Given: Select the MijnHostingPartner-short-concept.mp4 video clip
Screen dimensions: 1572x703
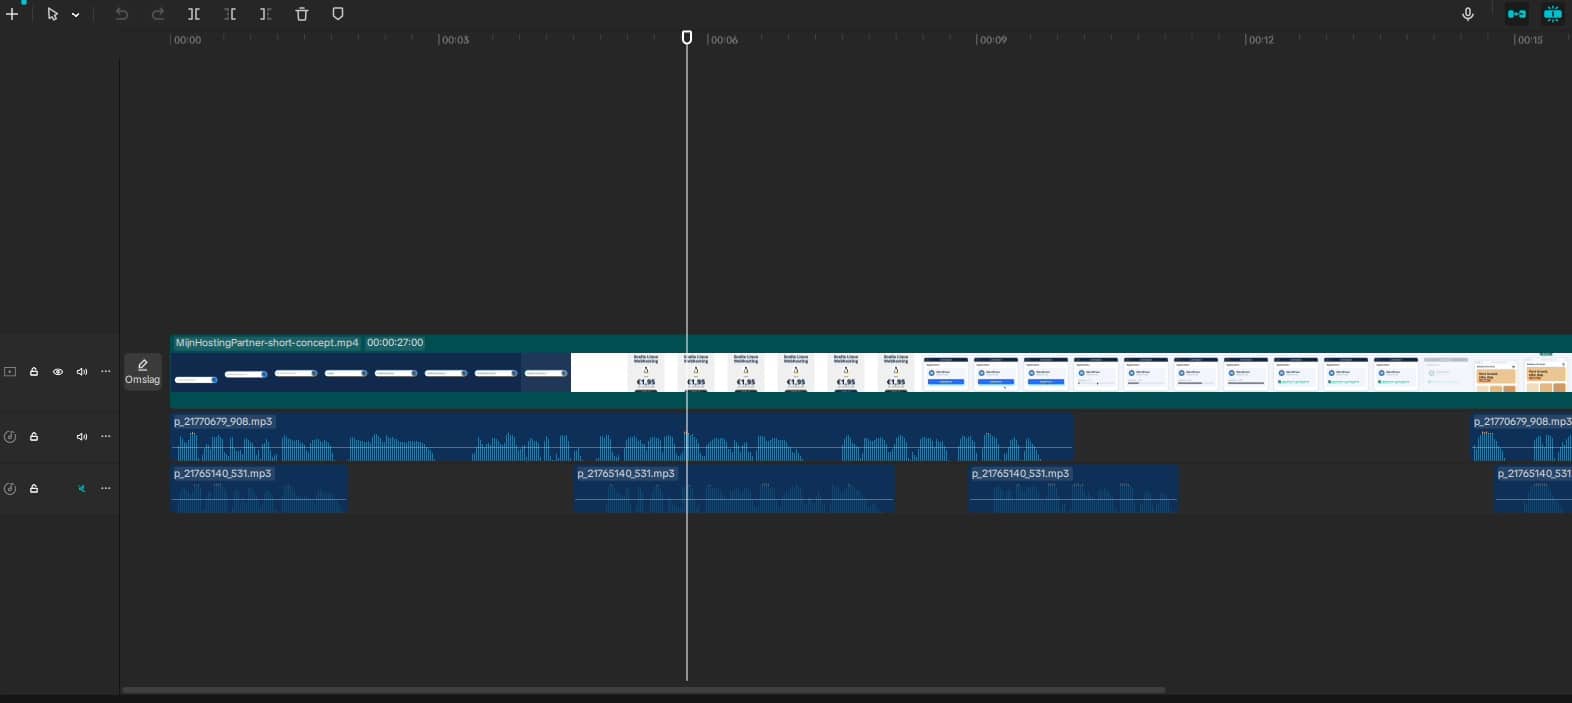Looking at the screenshot, I should (871, 372).
